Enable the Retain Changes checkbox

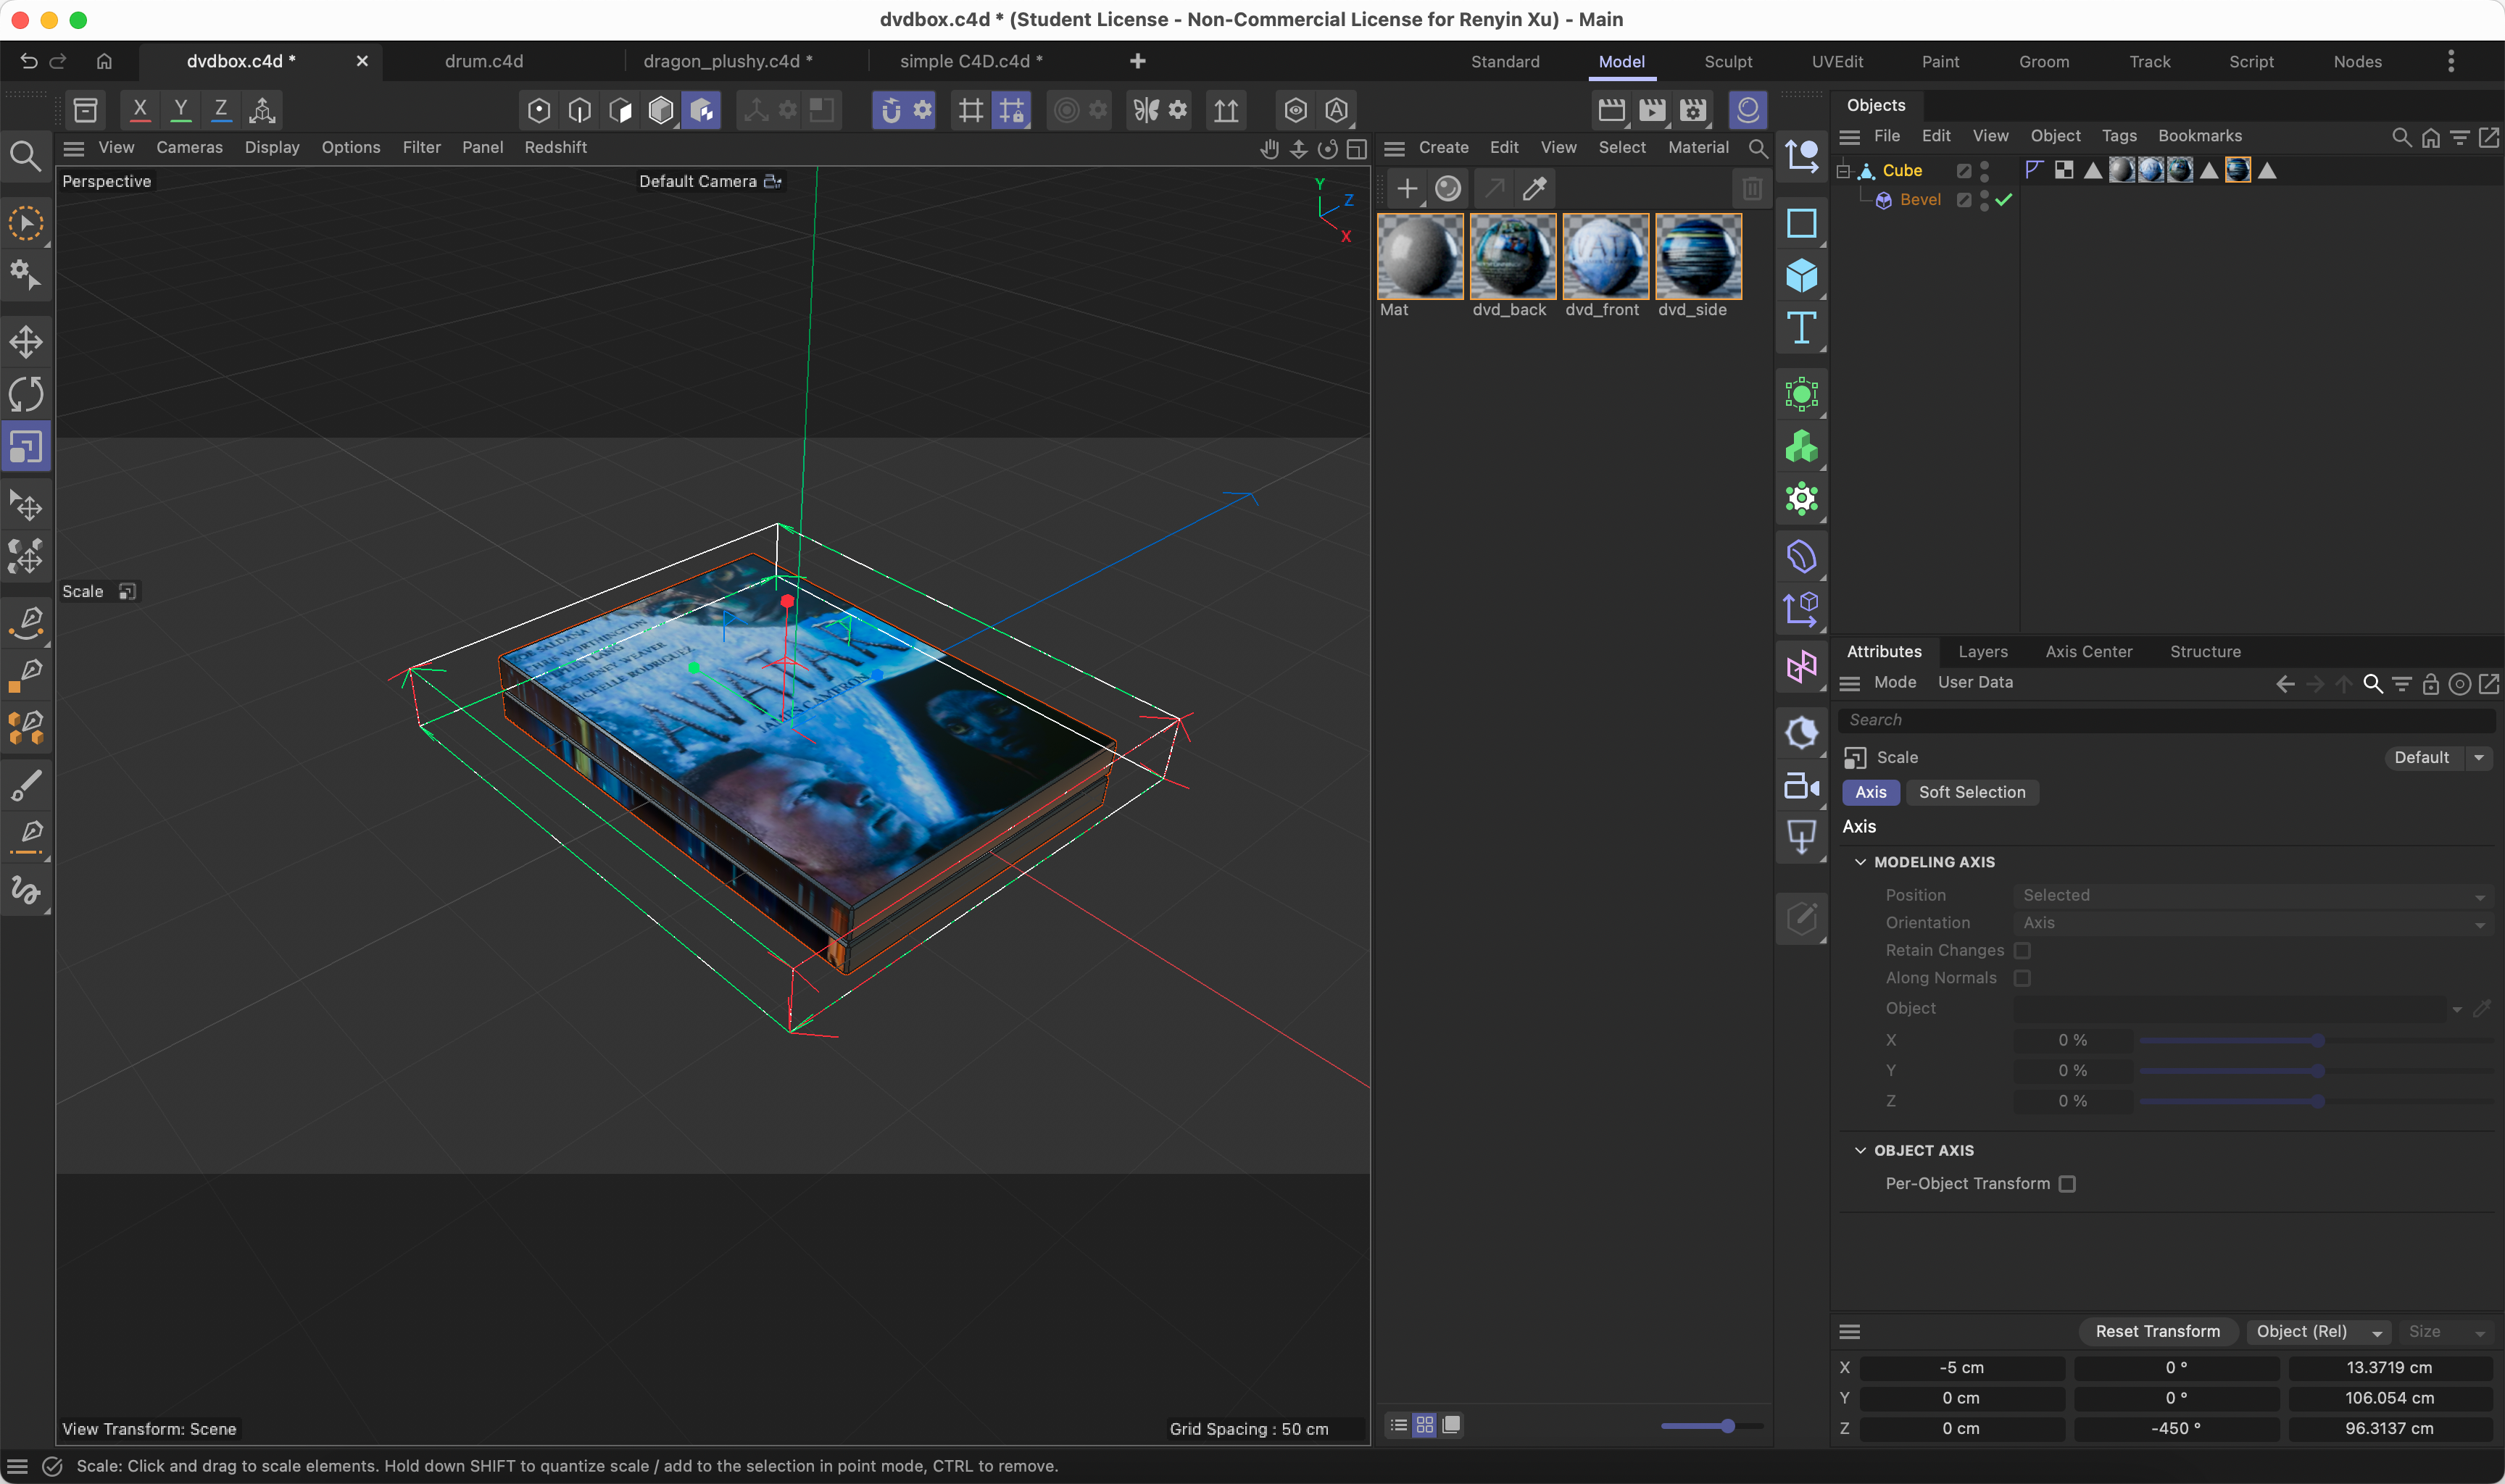tap(2023, 950)
